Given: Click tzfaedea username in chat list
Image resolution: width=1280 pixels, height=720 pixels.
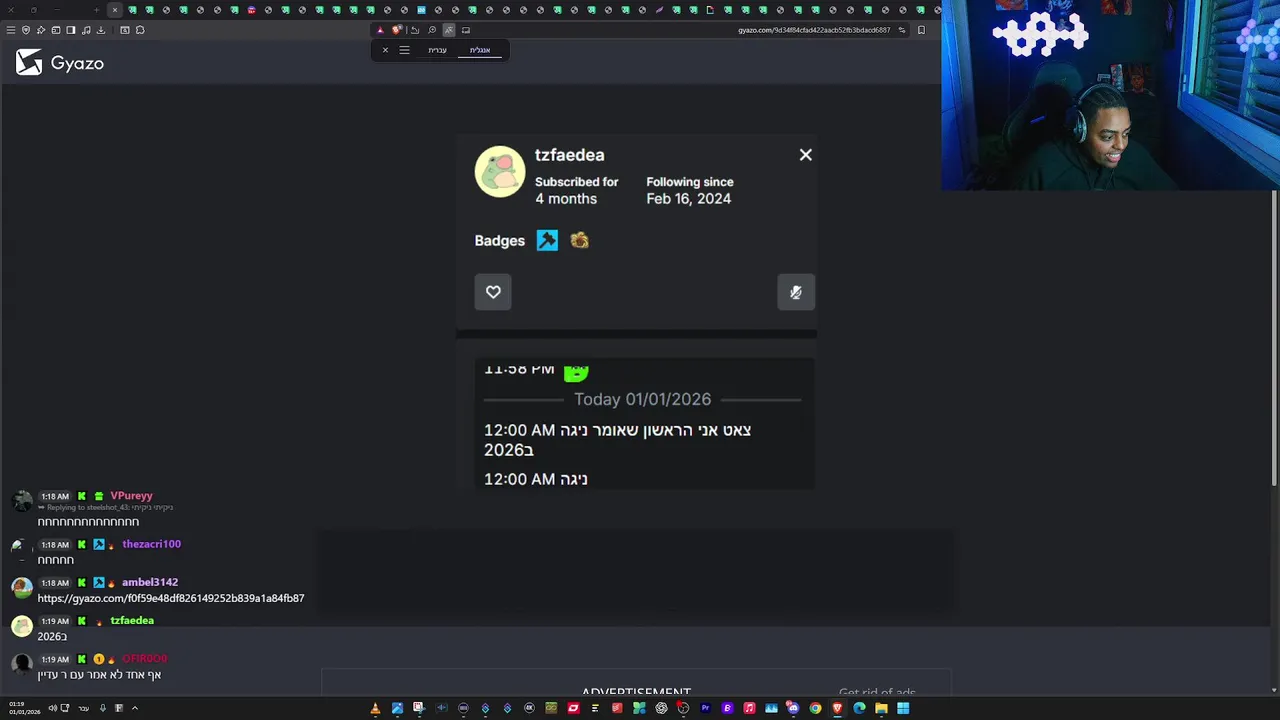Looking at the screenshot, I should 132,621.
